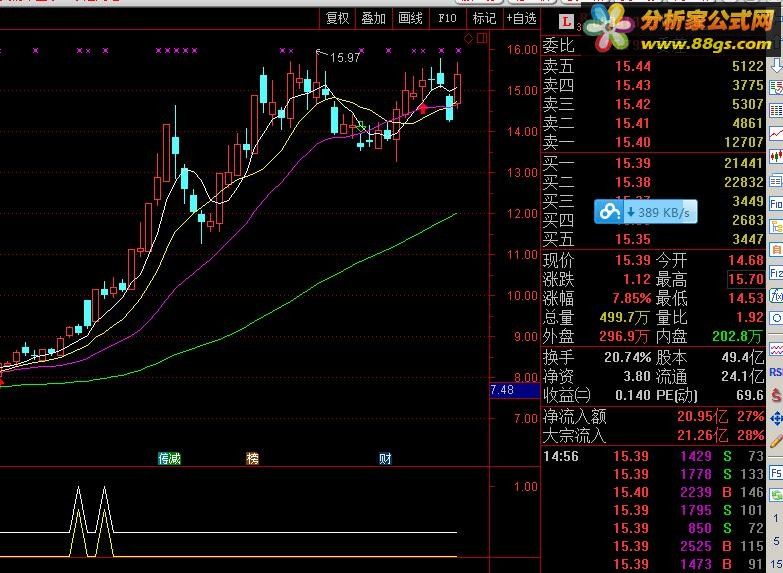
Task: Click the 总量 499.7万 value
Action: [624, 317]
